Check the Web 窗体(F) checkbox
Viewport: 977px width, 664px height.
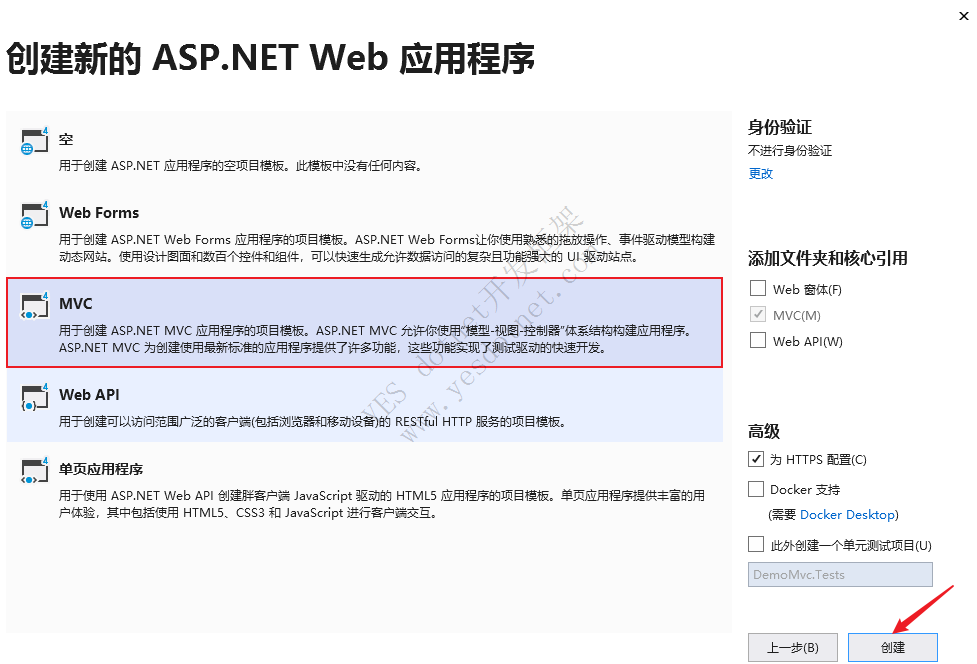(x=758, y=288)
